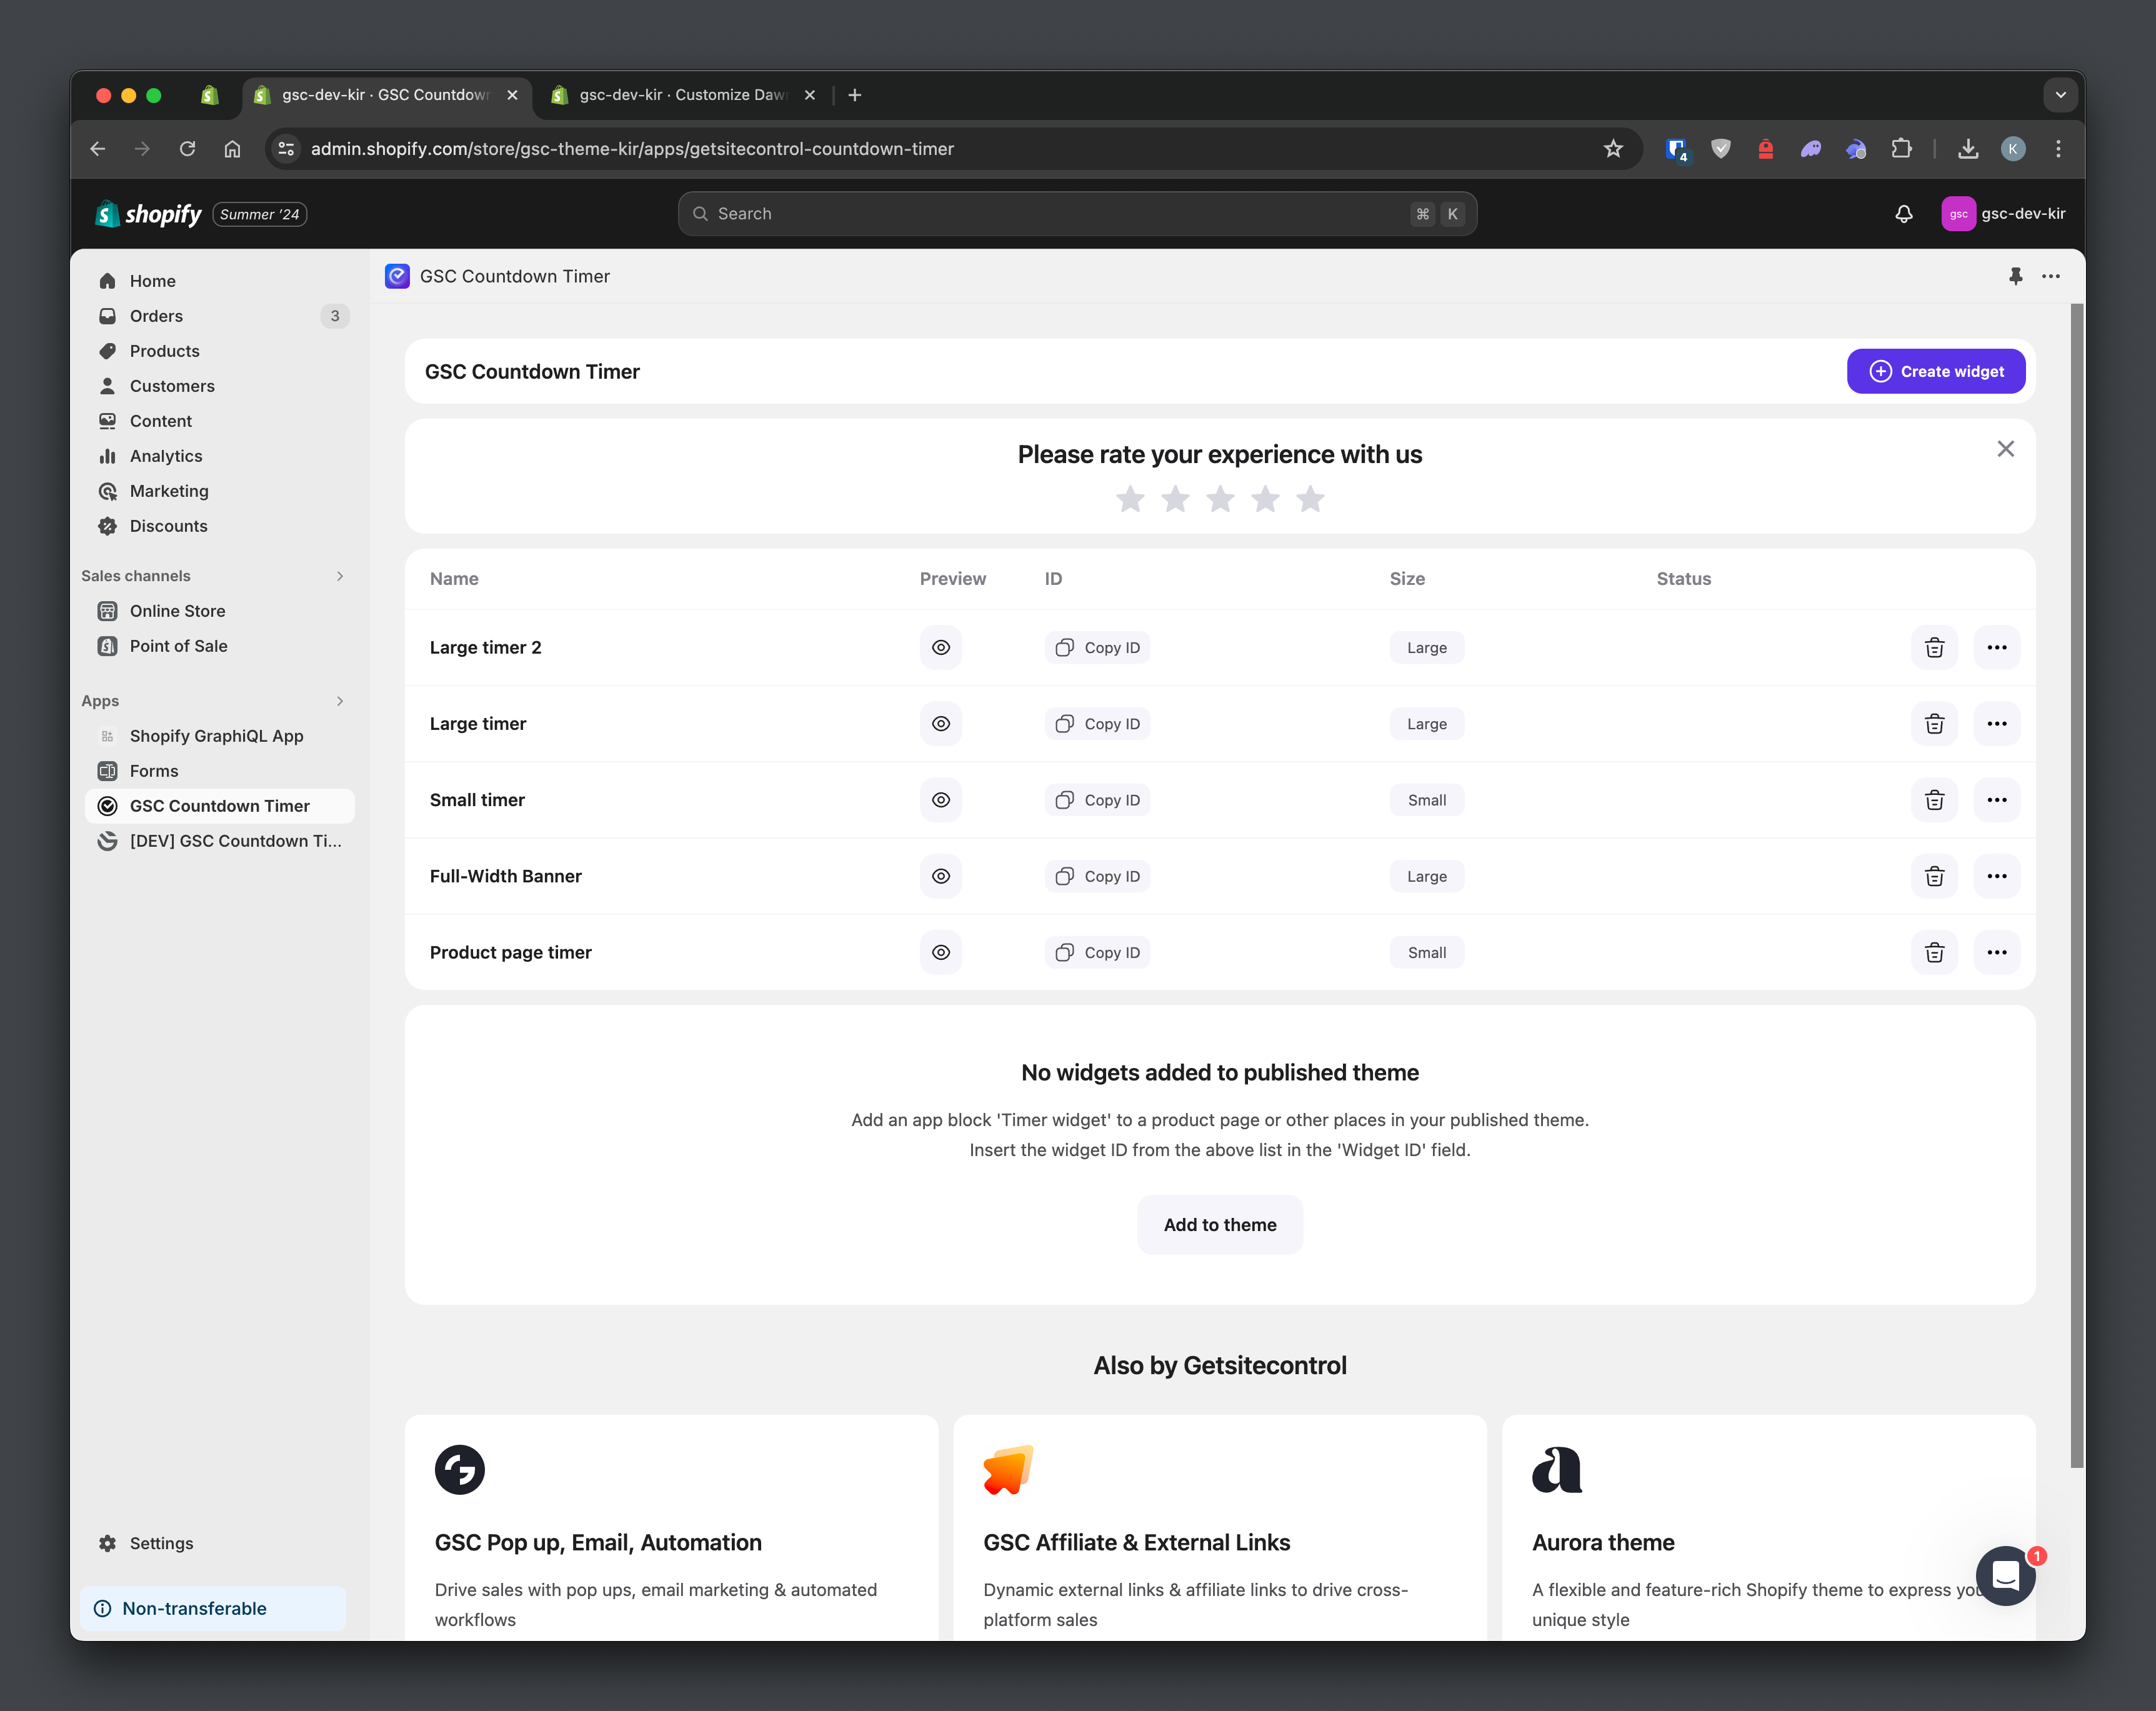Copy ID of Full-Width Banner widget
This screenshot has height=1711, width=2156.
pos(1098,876)
